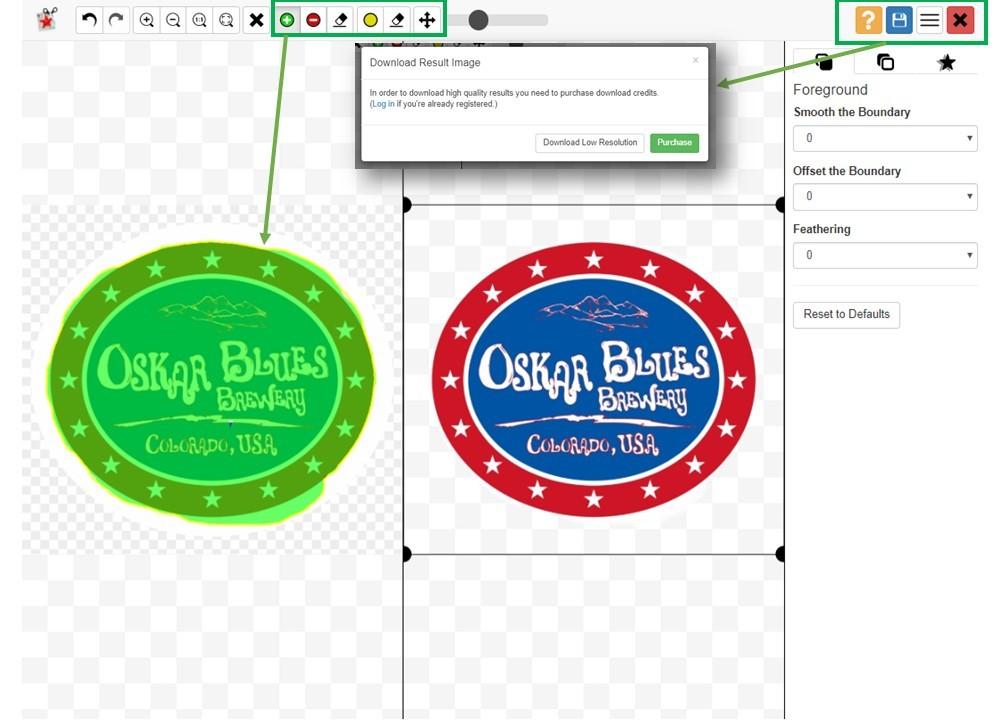The image size is (1008, 720).
Task: Select the green foreground marker tool
Action: point(287,20)
